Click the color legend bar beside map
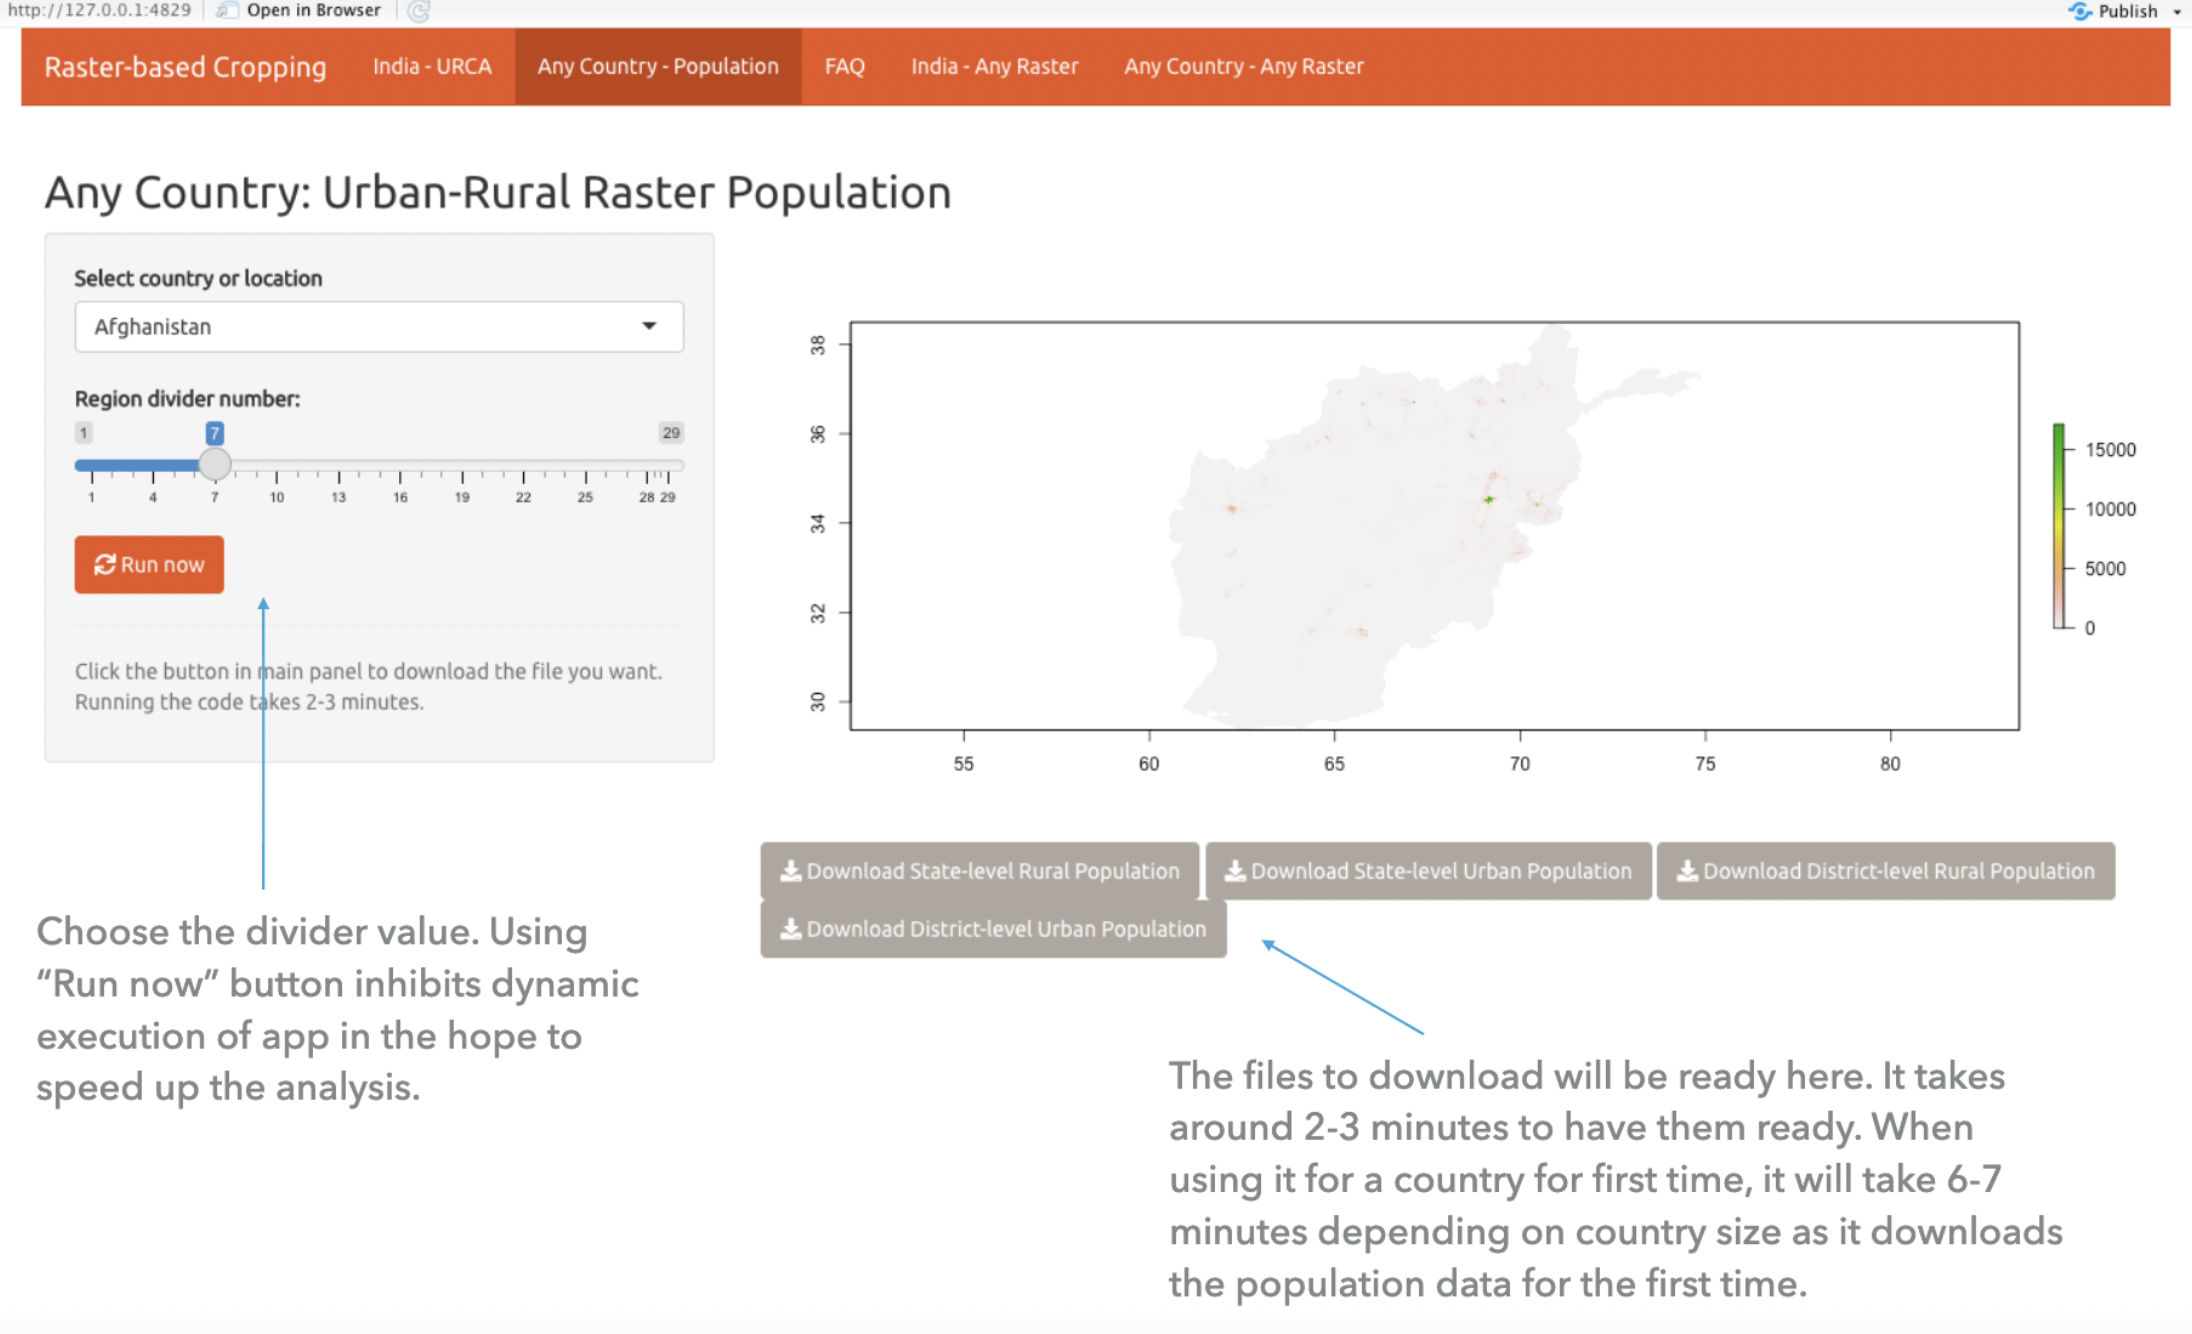This screenshot has height=1334, width=2192. [2058, 527]
